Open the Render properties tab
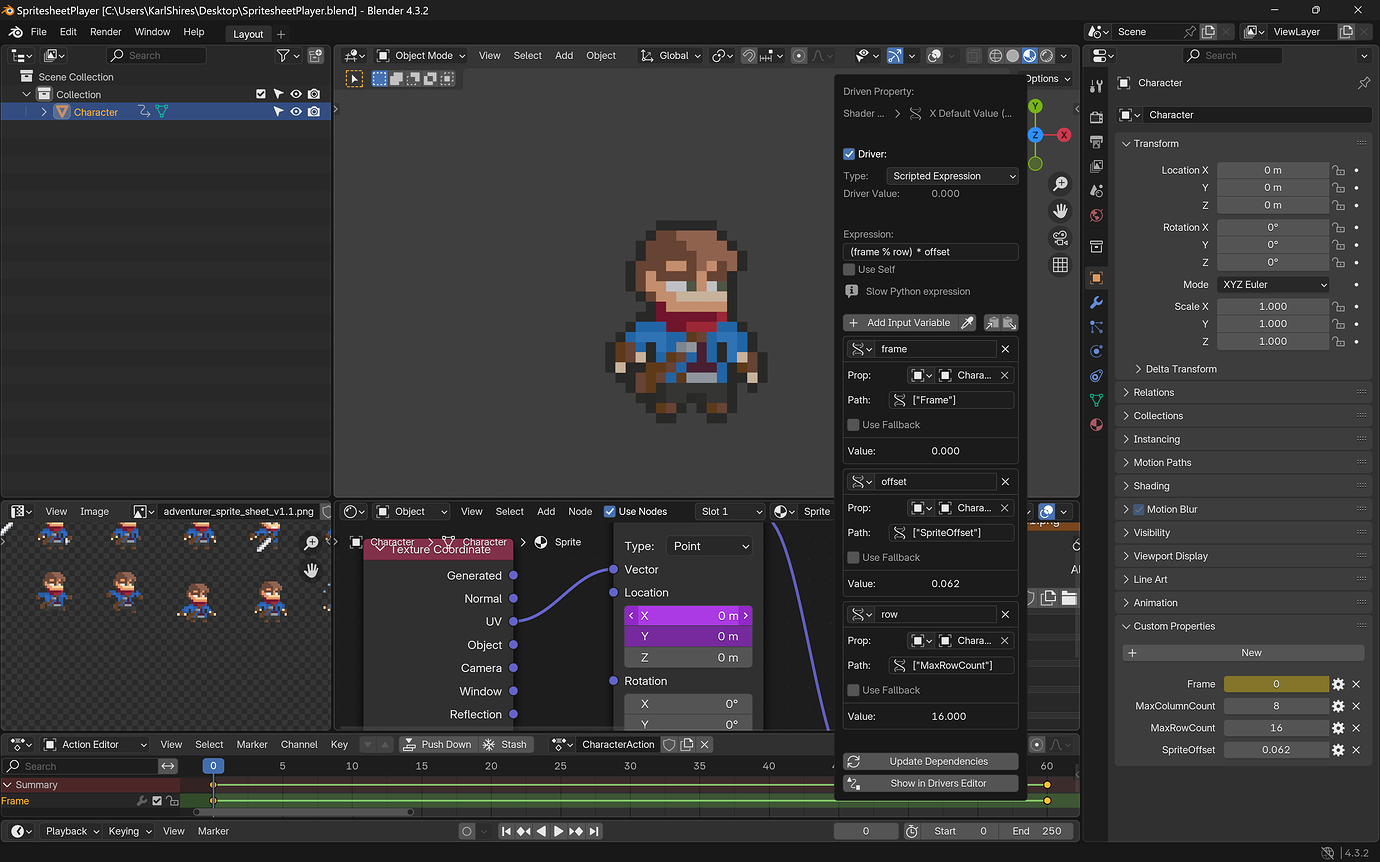This screenshot has height=862, width=1380. point(1096,118)
